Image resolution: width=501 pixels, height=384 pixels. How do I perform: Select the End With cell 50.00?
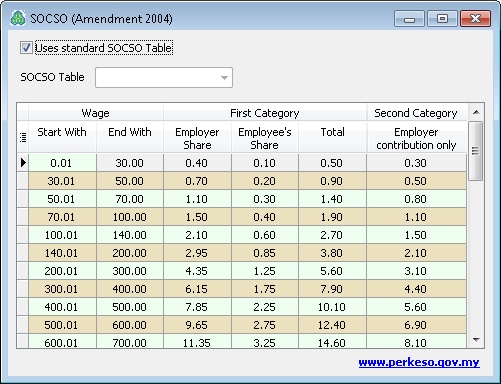click(130, 181)
